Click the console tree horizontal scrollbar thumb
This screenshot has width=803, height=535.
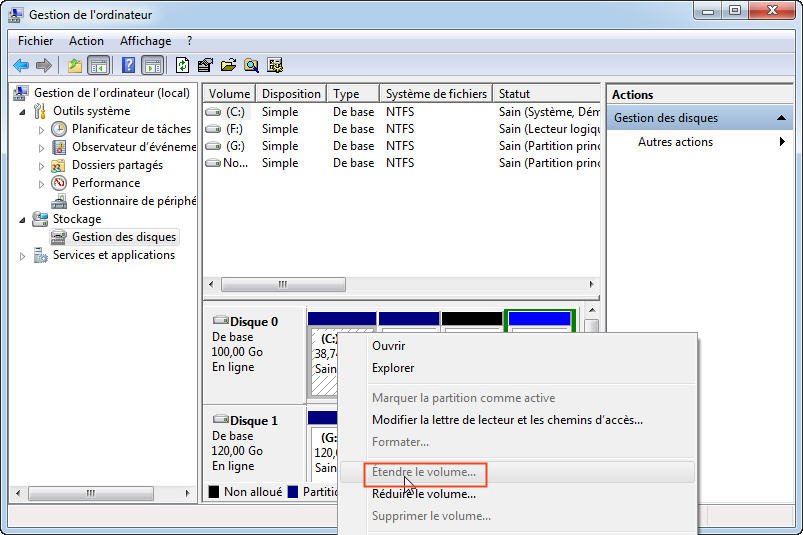pyautogui.click(x=91, y=493)
